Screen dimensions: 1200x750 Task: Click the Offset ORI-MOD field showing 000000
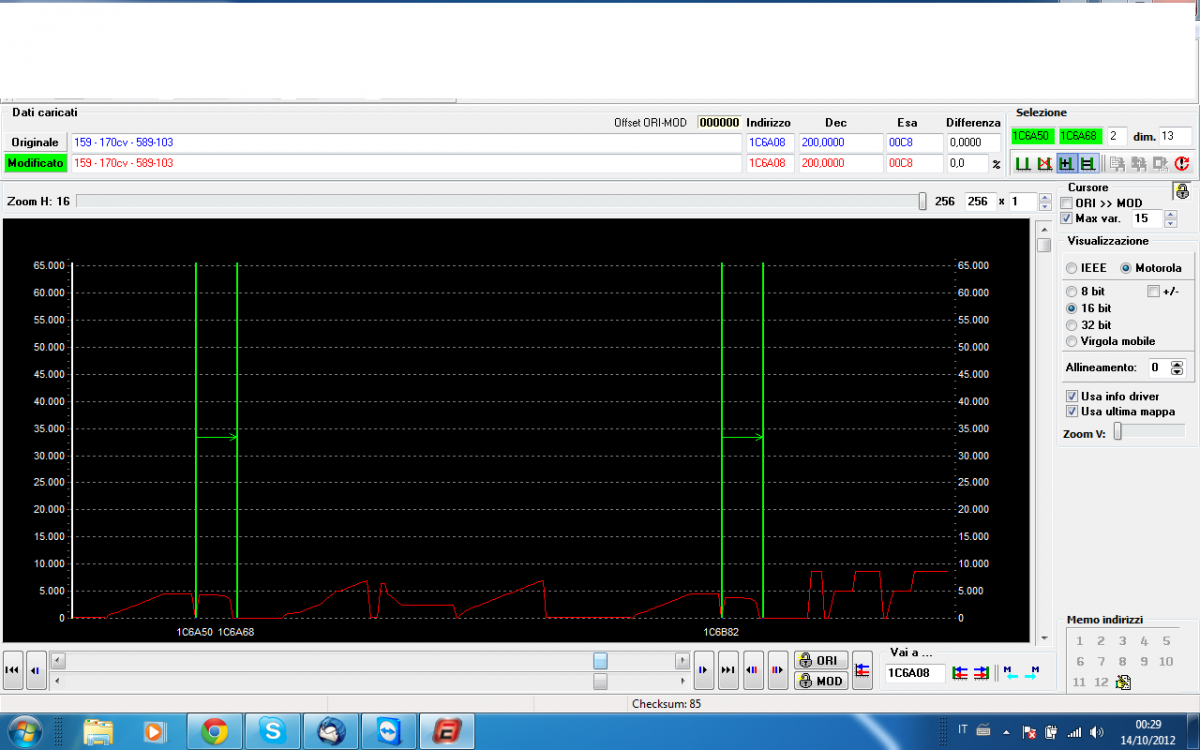coord(719,122)
